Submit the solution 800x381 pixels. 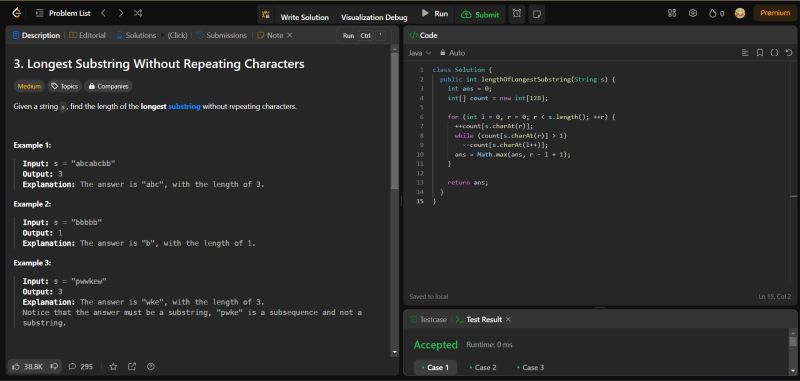pyautogui.click(x=480, y=15)
